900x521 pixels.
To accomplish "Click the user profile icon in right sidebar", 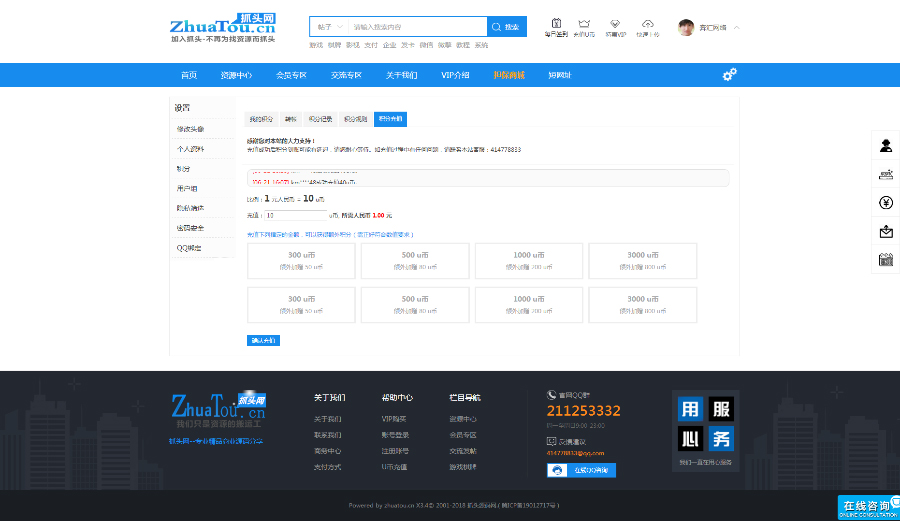I will point(885,146).
